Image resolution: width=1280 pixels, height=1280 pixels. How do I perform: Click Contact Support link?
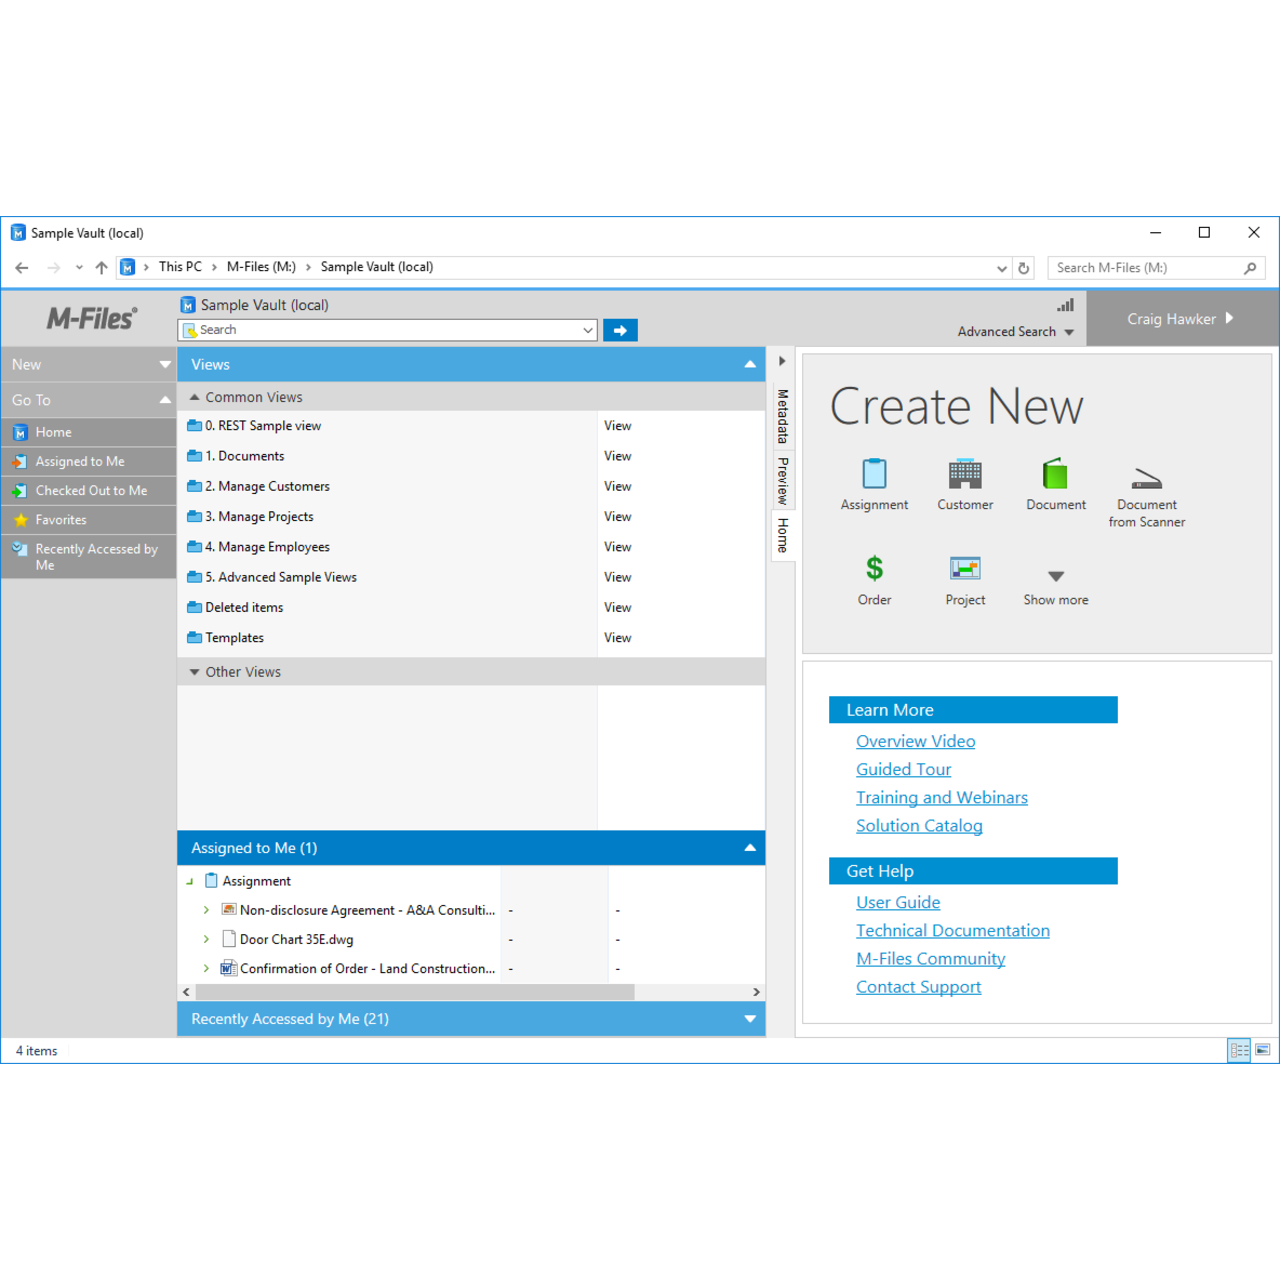[918, 986]
